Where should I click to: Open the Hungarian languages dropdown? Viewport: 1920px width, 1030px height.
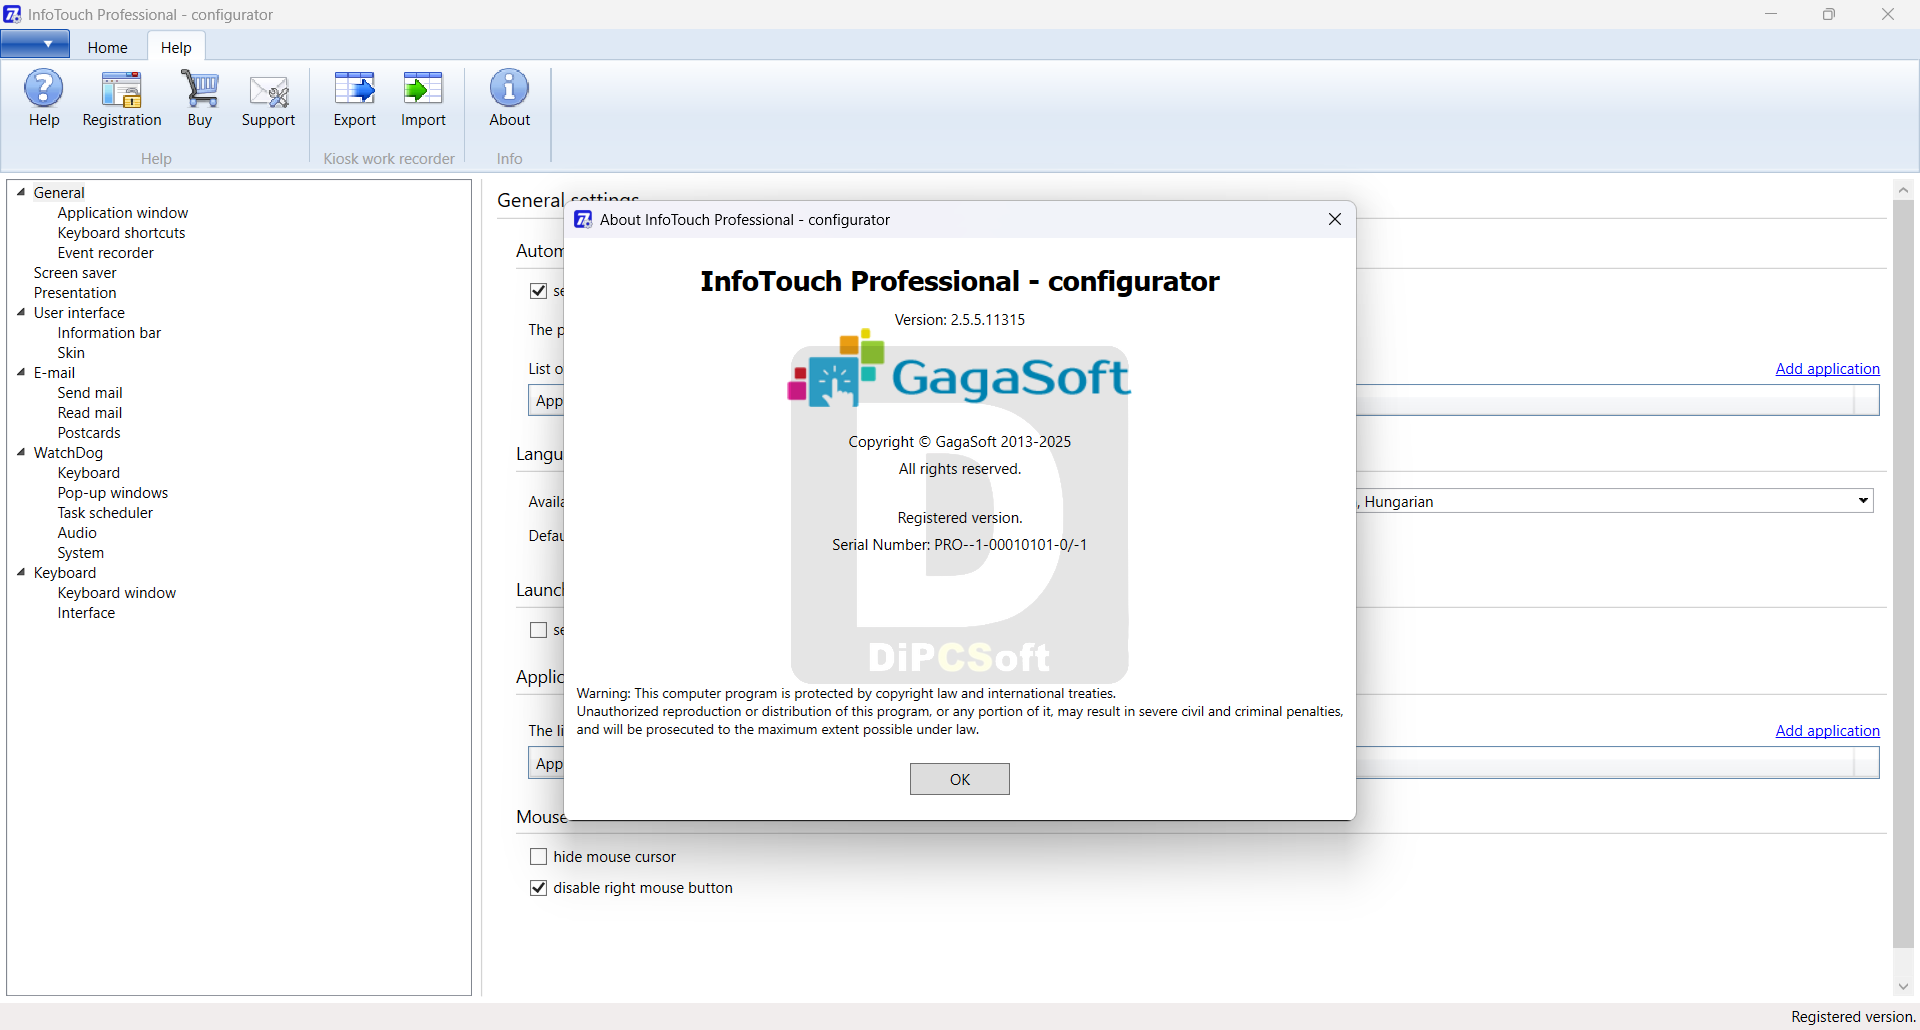(1864, 501)
